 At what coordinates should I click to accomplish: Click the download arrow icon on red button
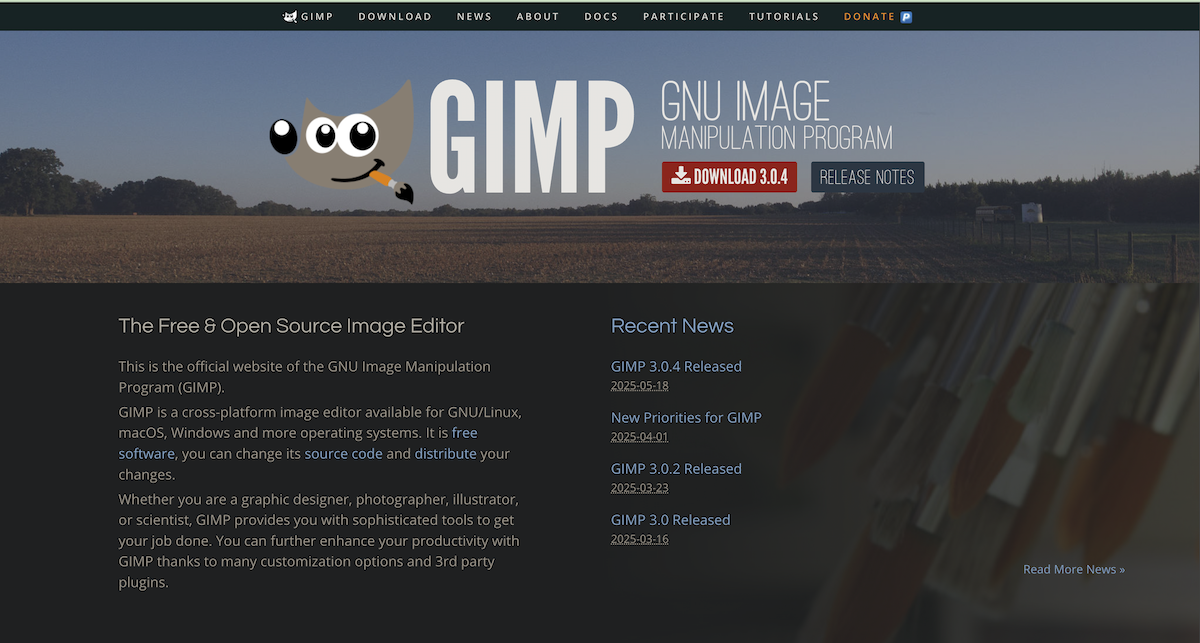pos(681,176)
